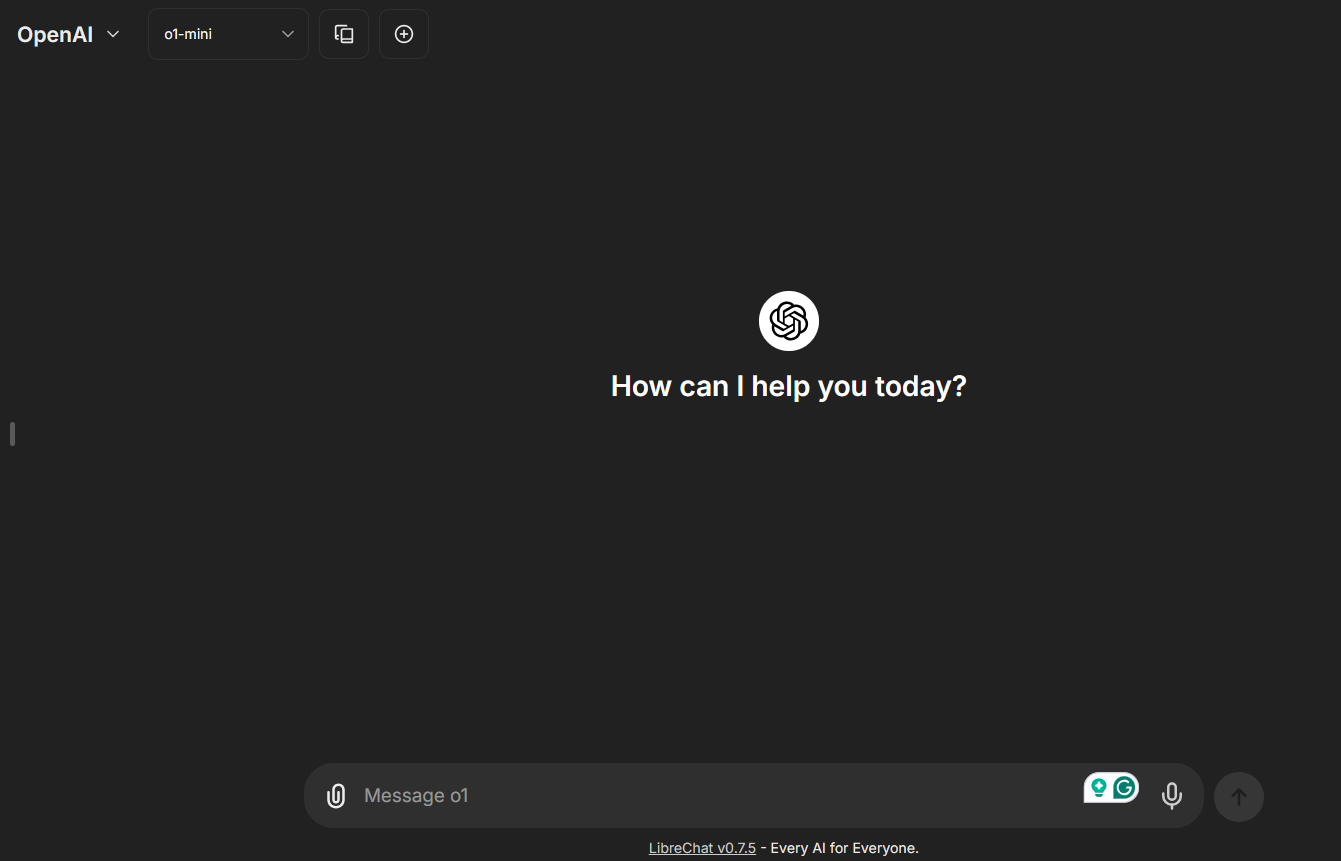1341x861 pixels.
Task: Click the Grammarly lightbulb suggestions icon
Action: coord(1099,788)
